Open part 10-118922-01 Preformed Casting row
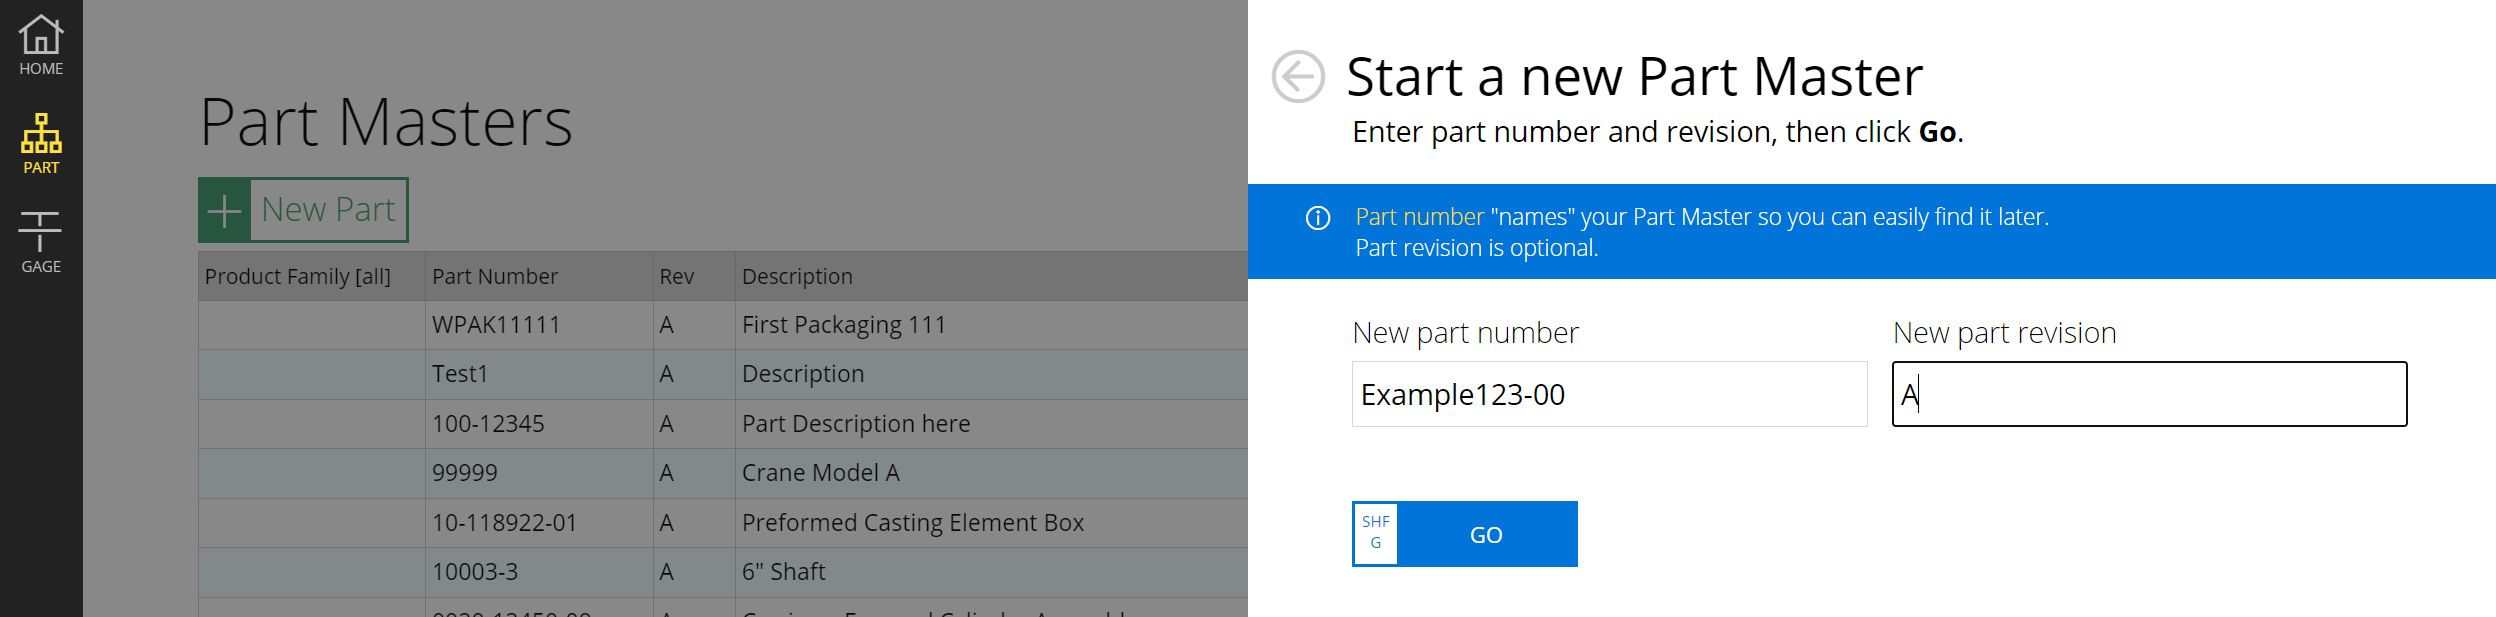Image resolution: width=2496 pixels, height=617 pixels. click(504, 523)
